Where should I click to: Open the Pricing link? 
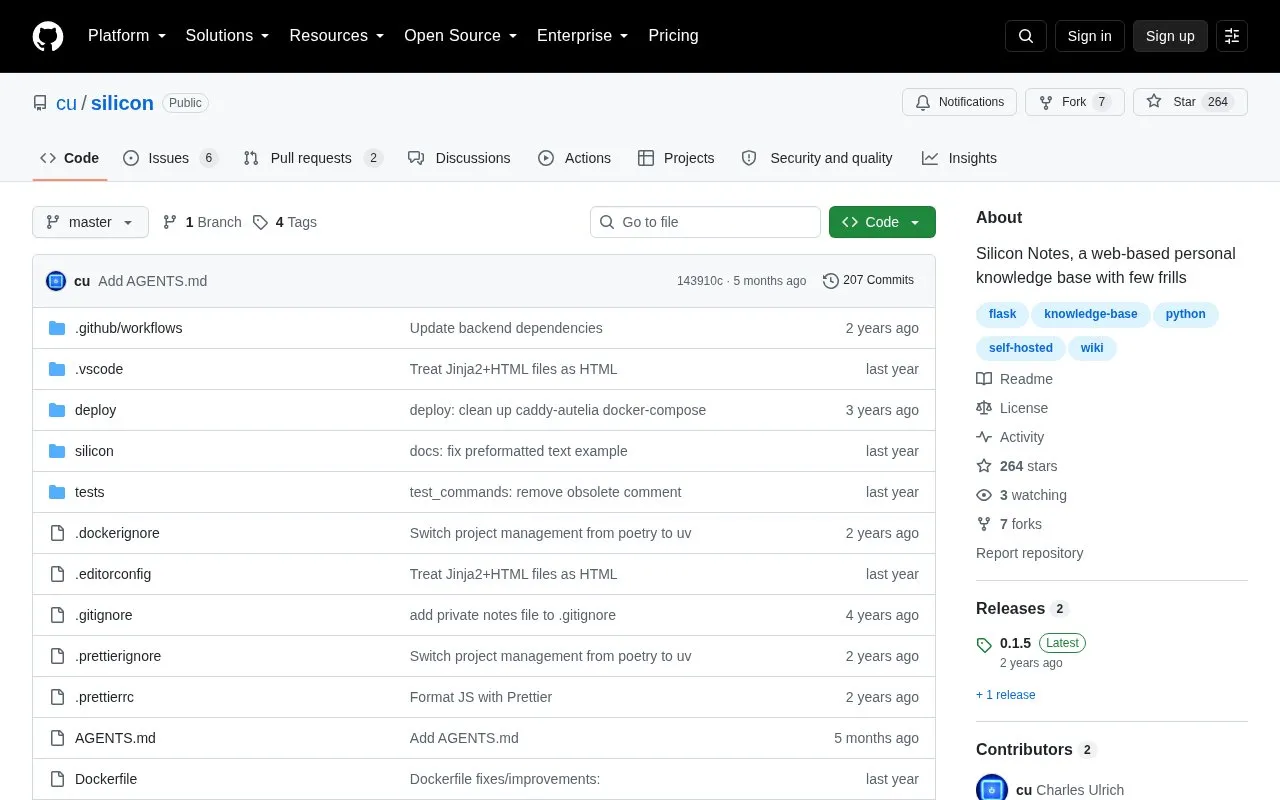(673, 36)
